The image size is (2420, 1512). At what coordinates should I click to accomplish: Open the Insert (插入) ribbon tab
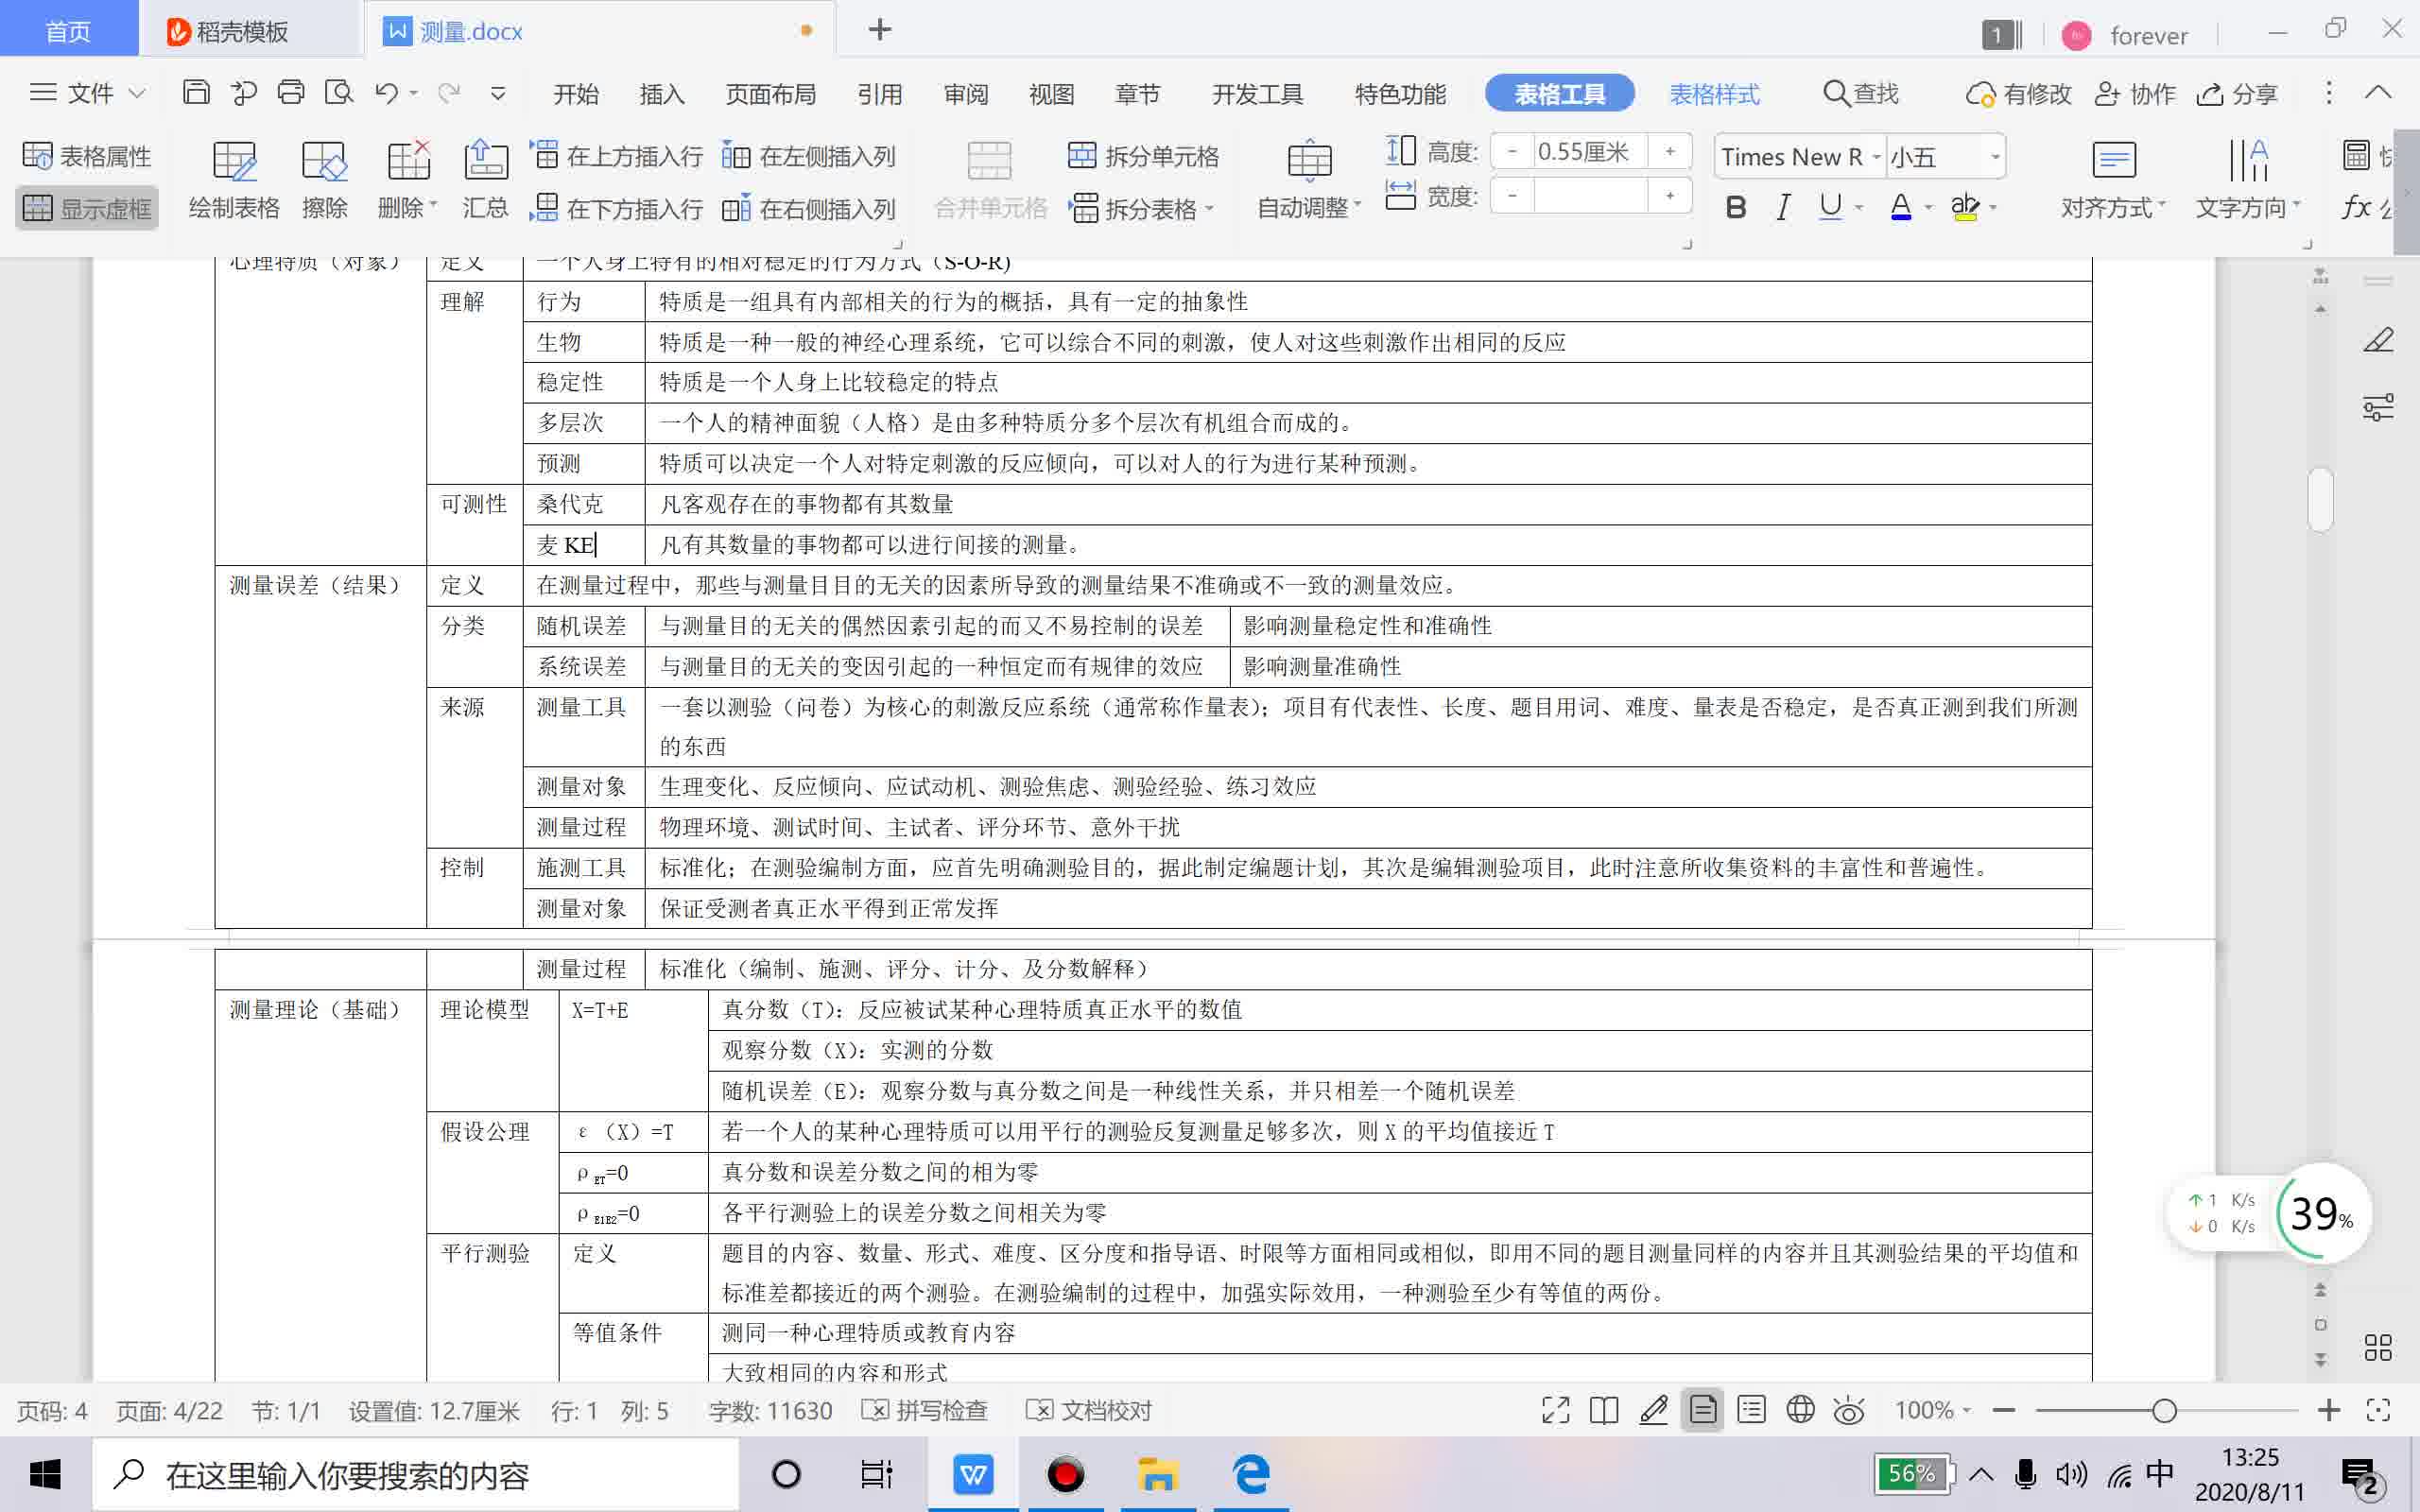[662, 93]
